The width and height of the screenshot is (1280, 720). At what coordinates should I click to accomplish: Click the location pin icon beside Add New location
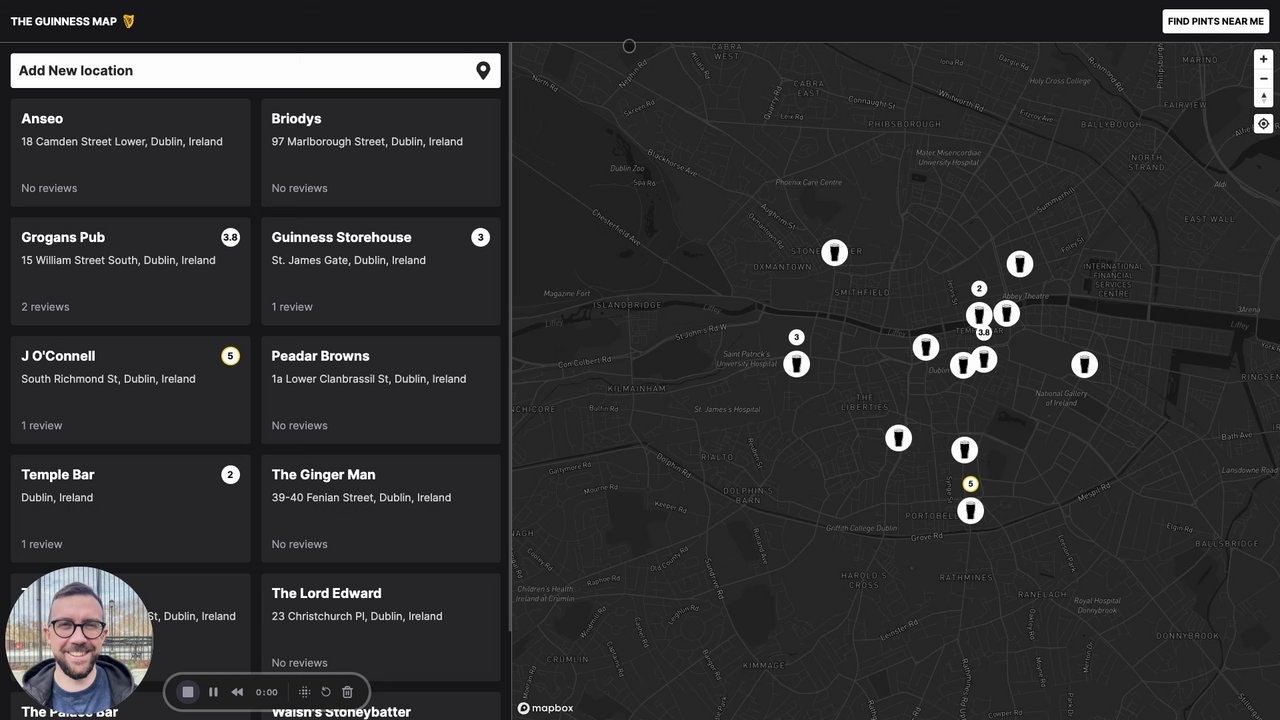tap(483, 70)
